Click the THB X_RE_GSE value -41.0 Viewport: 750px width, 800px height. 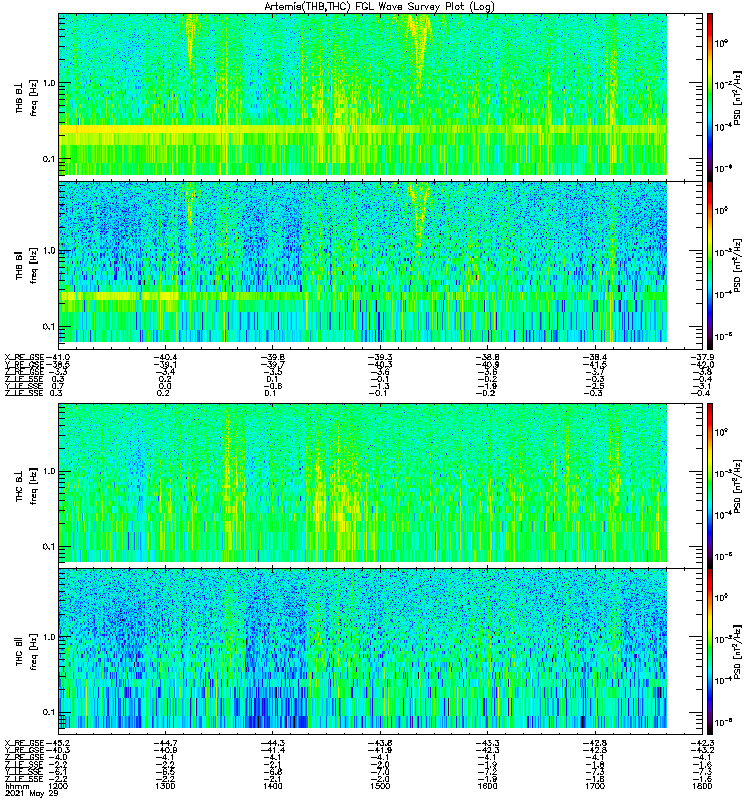pos(58,357)
